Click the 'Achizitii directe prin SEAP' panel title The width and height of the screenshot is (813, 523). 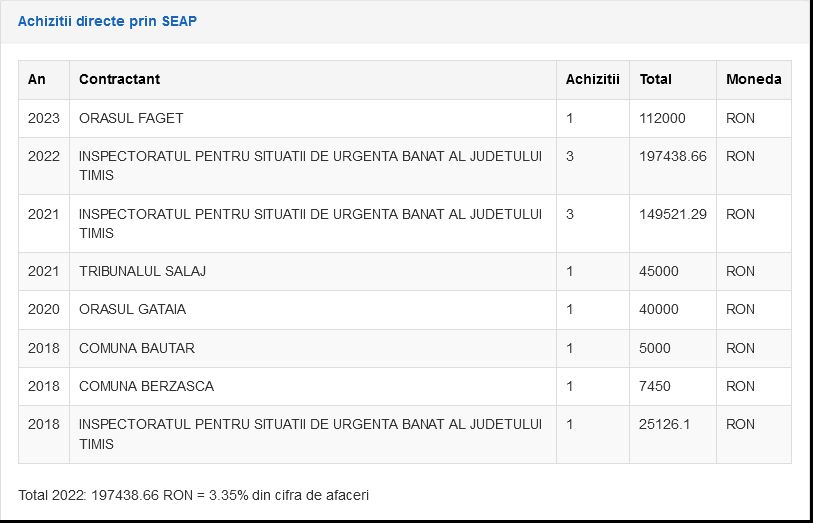pos(107,21)
